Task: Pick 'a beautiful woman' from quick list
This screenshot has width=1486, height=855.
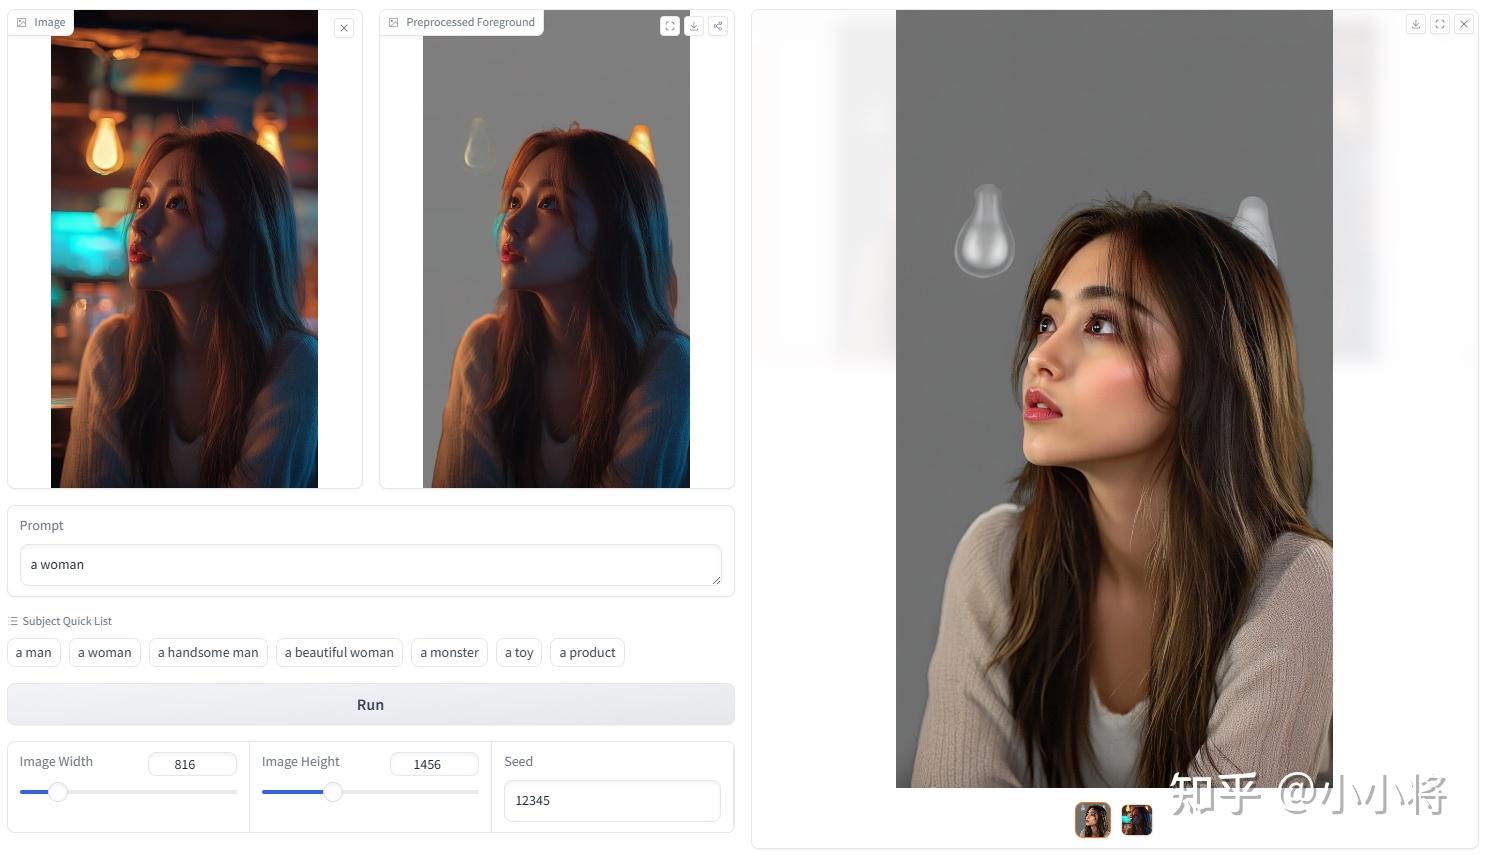Action: 339,652
